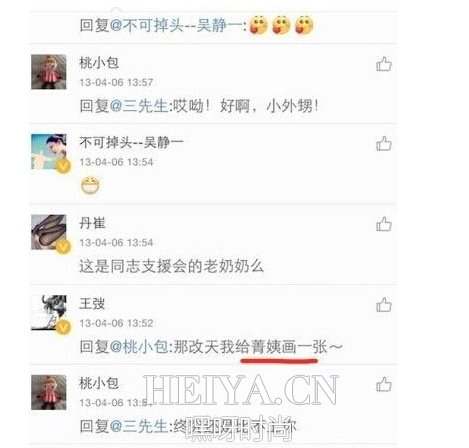Open @三先生 mention in bottom comment
Screen dimensions: 469x448
tap(139, 426)
